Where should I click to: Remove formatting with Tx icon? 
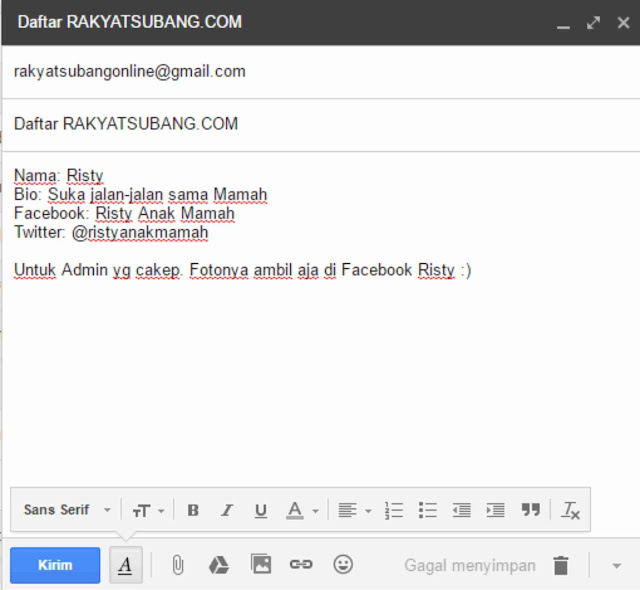[x=571, y=510]
